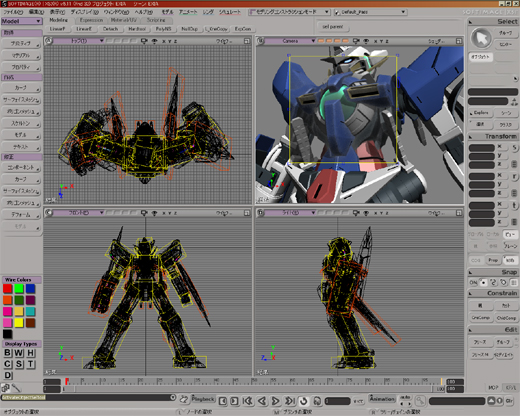Select the translate 't' transform tool
This screenshot has width=520, height=416.
pyautogui.click(x=514, y=206)
